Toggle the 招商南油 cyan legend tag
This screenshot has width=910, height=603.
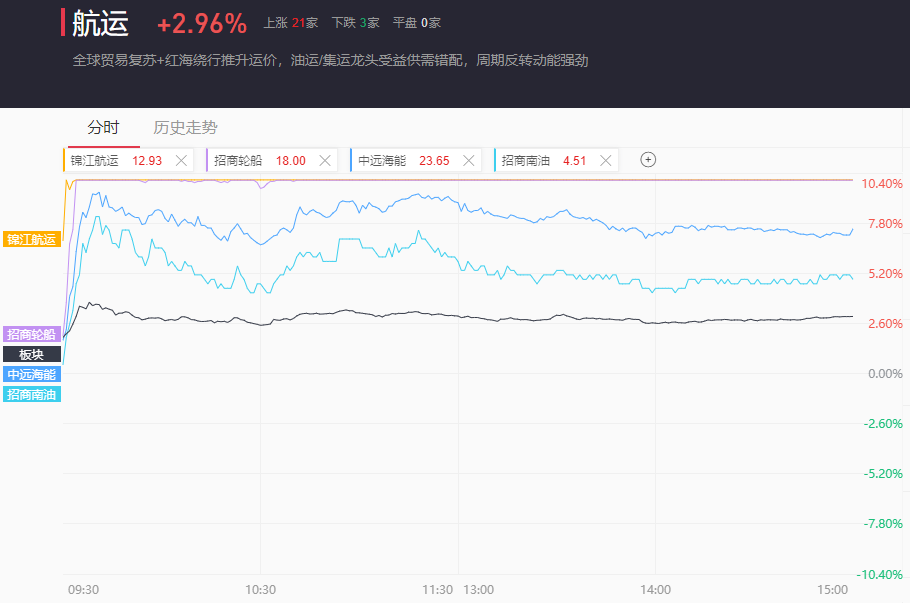coord(32,394)
